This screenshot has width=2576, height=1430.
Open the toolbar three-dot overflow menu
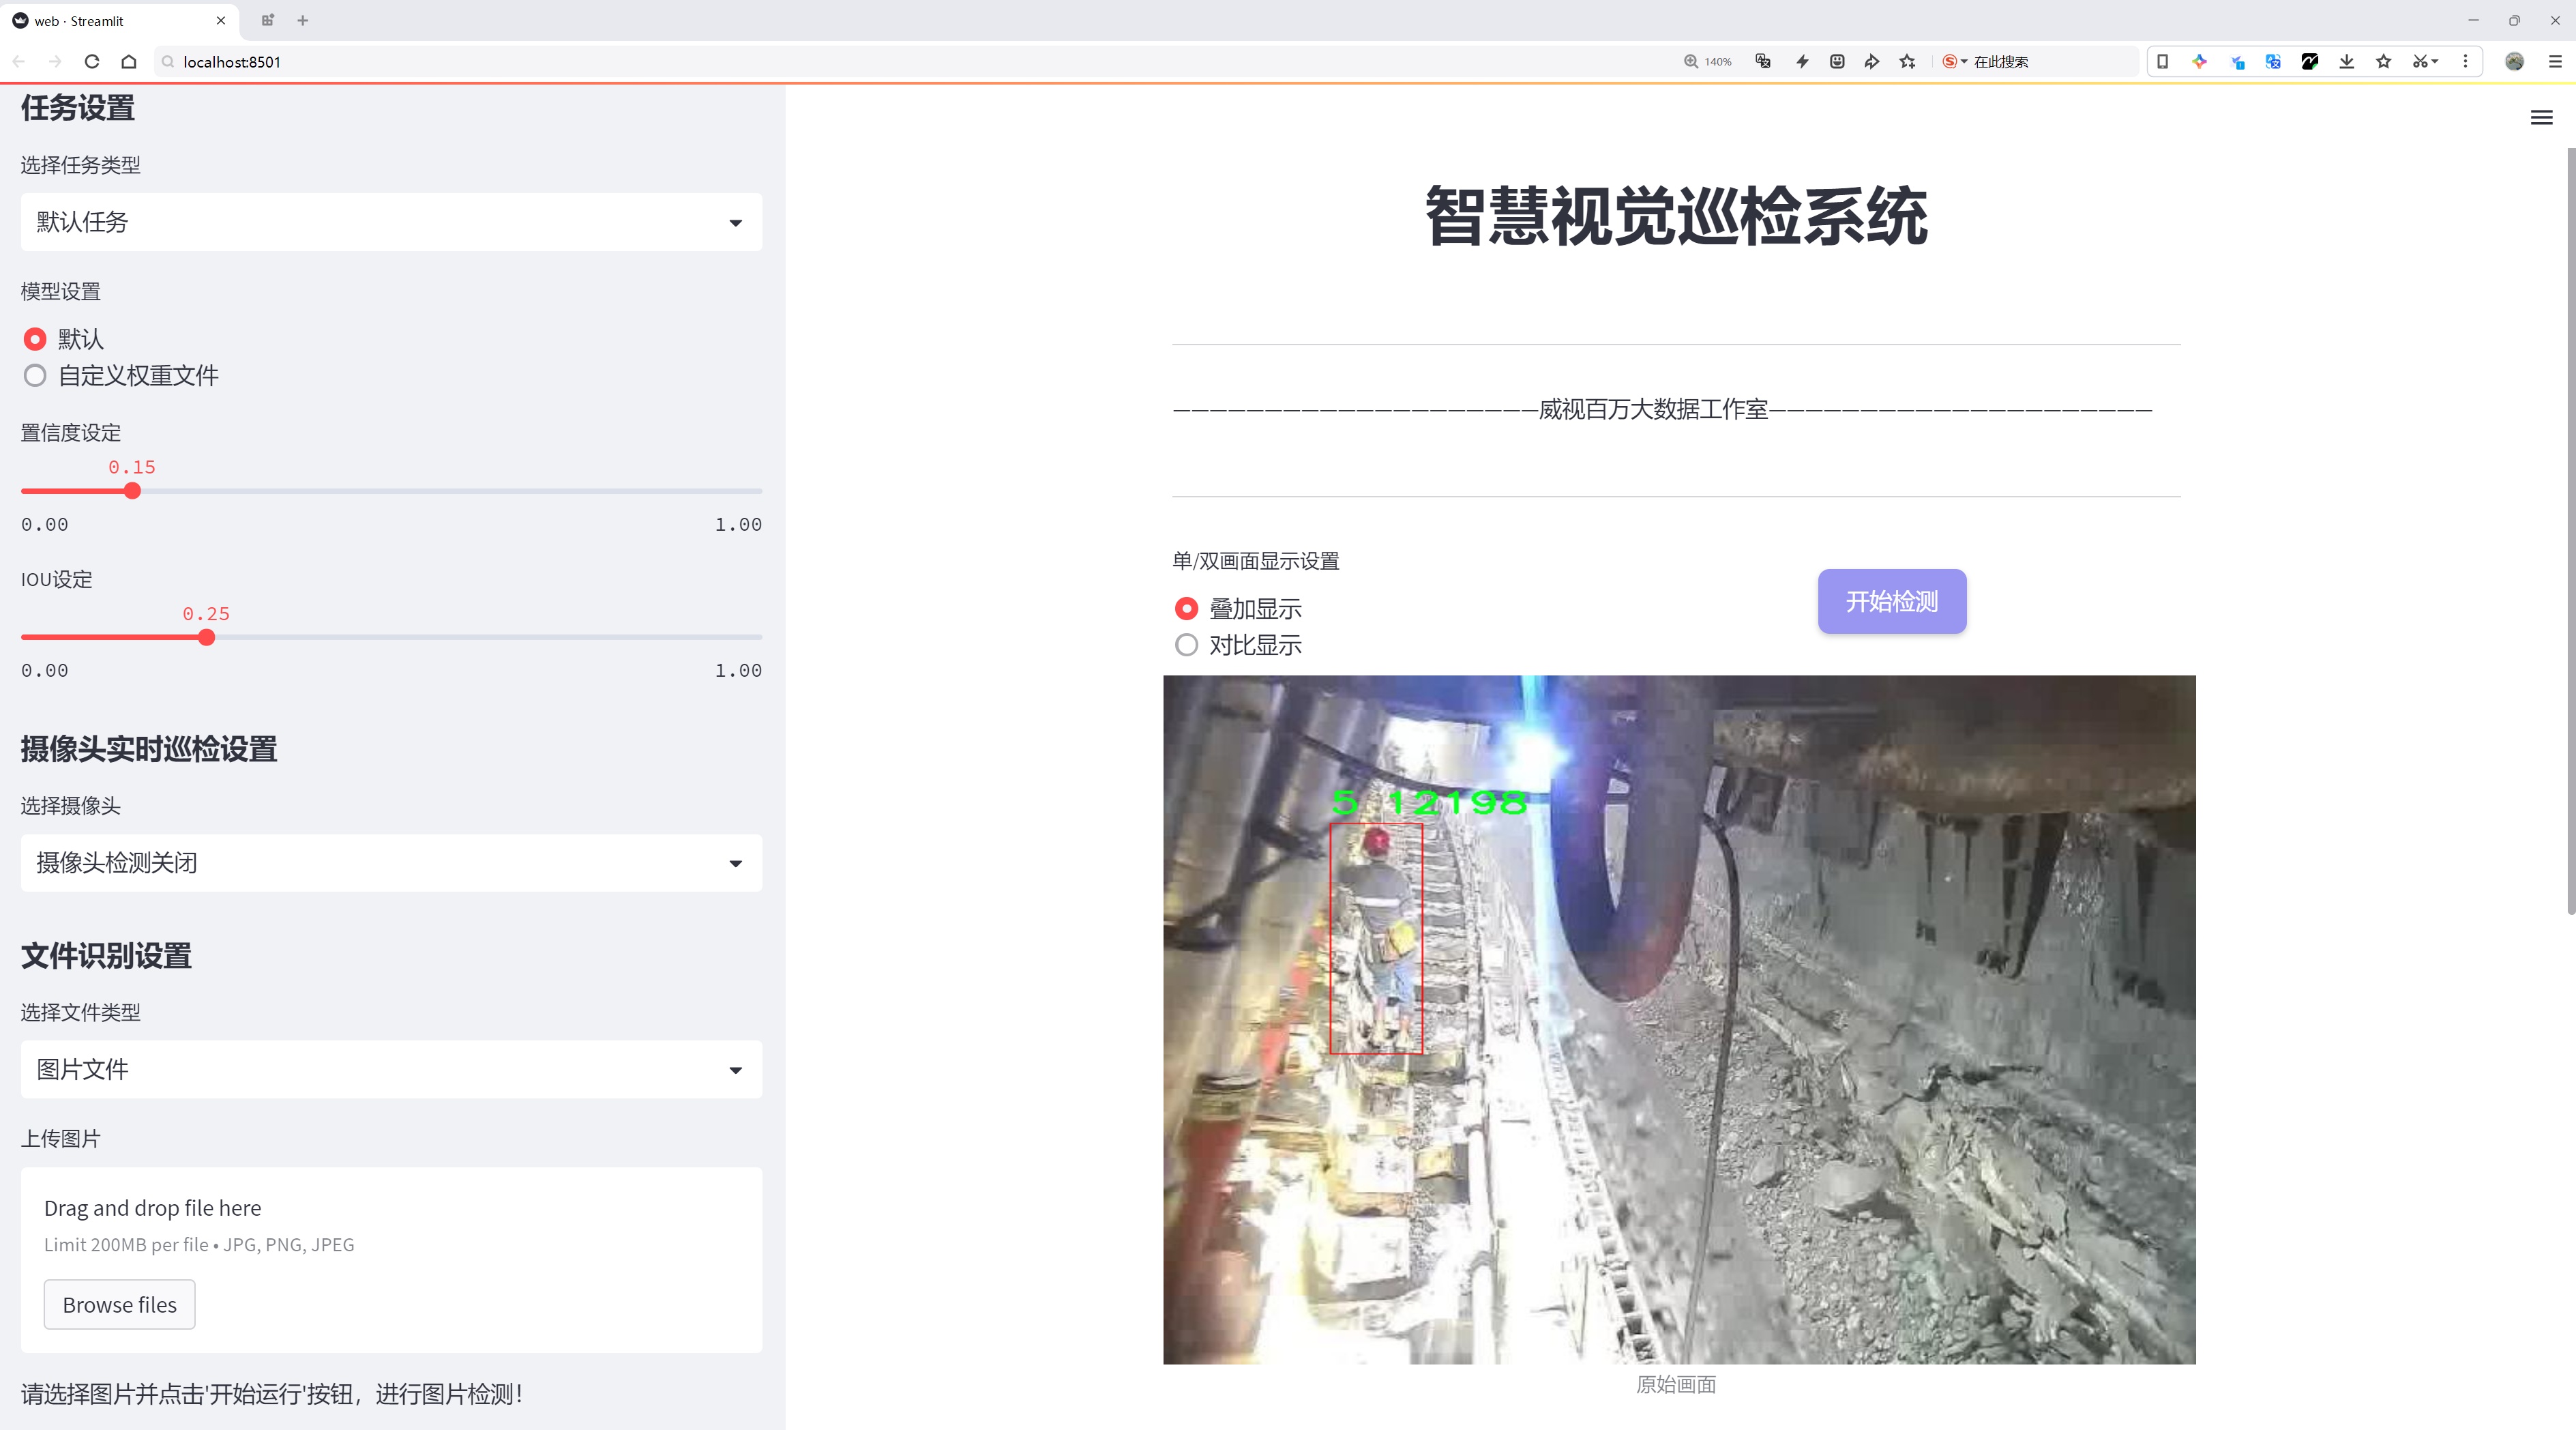pyautogui.click(x=2465, y=62)
